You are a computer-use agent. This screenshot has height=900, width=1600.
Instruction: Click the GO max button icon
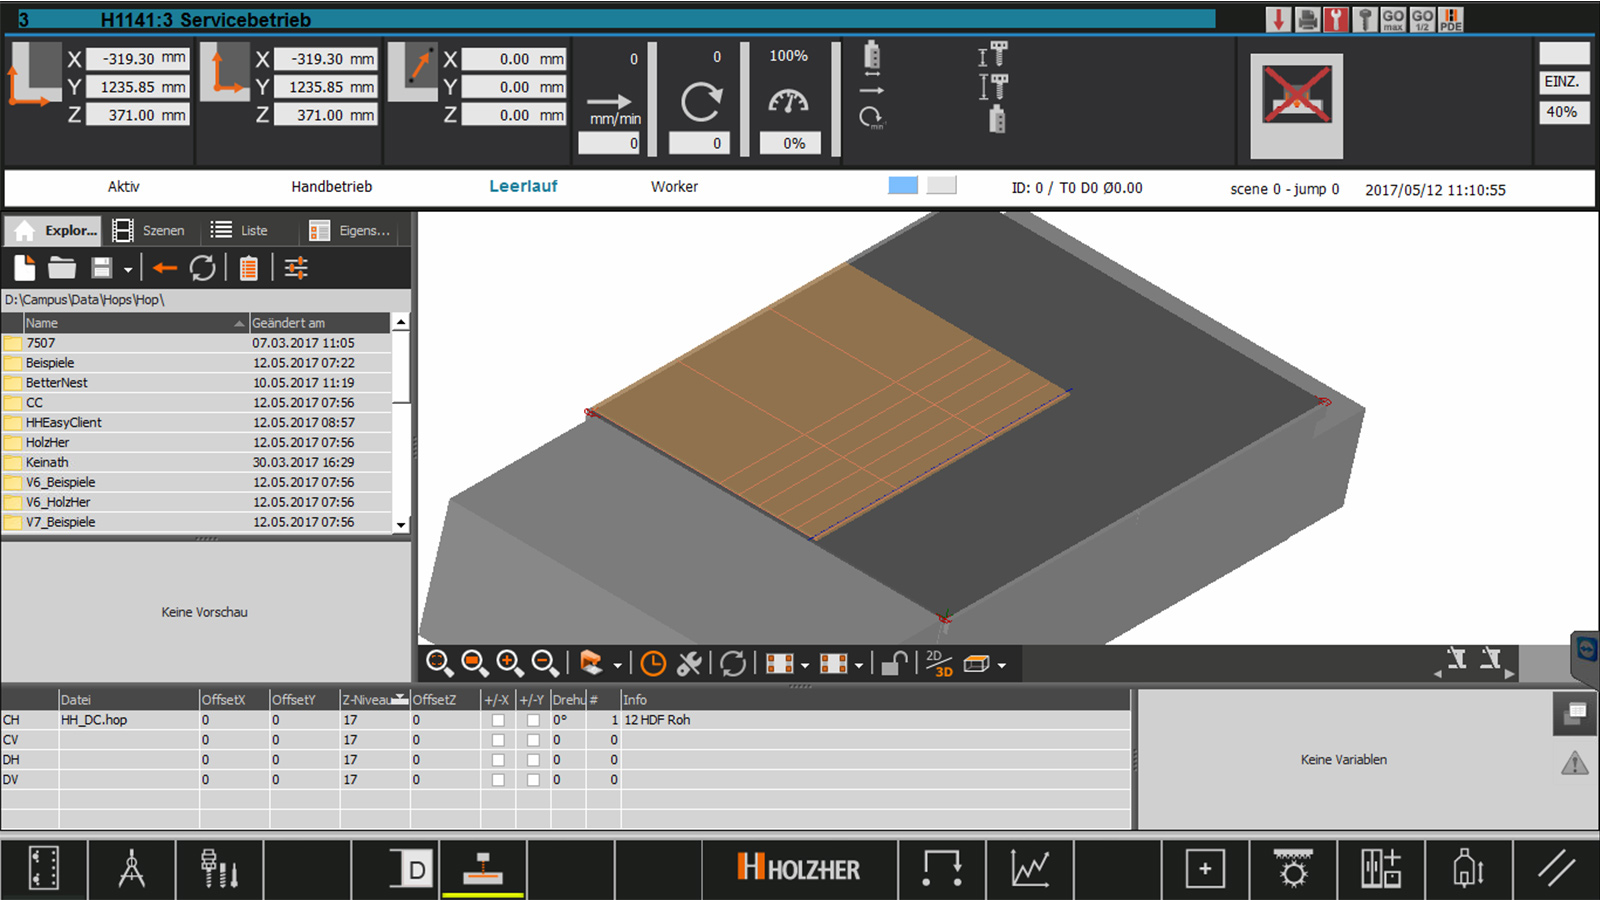1393,19
